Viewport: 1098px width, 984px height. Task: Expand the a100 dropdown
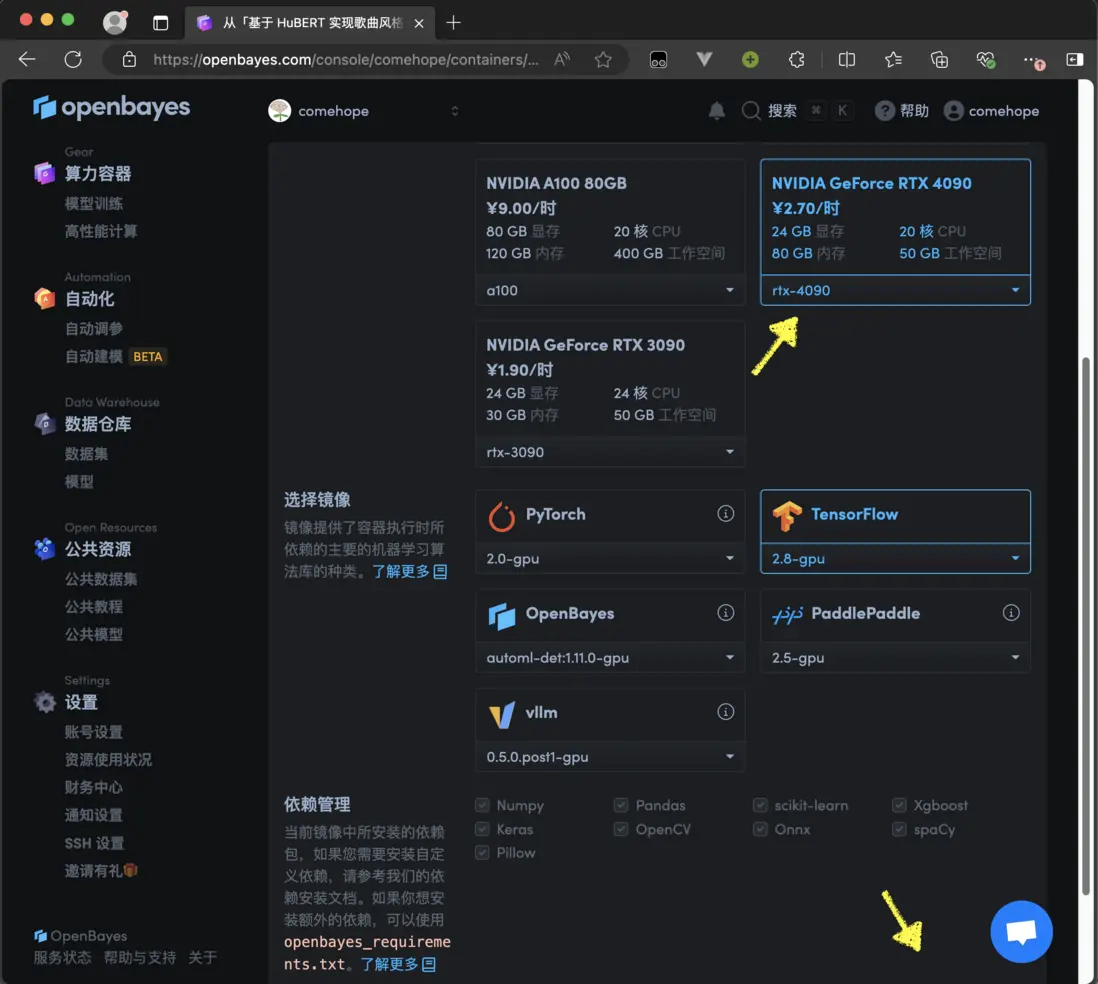click(610, 290)
